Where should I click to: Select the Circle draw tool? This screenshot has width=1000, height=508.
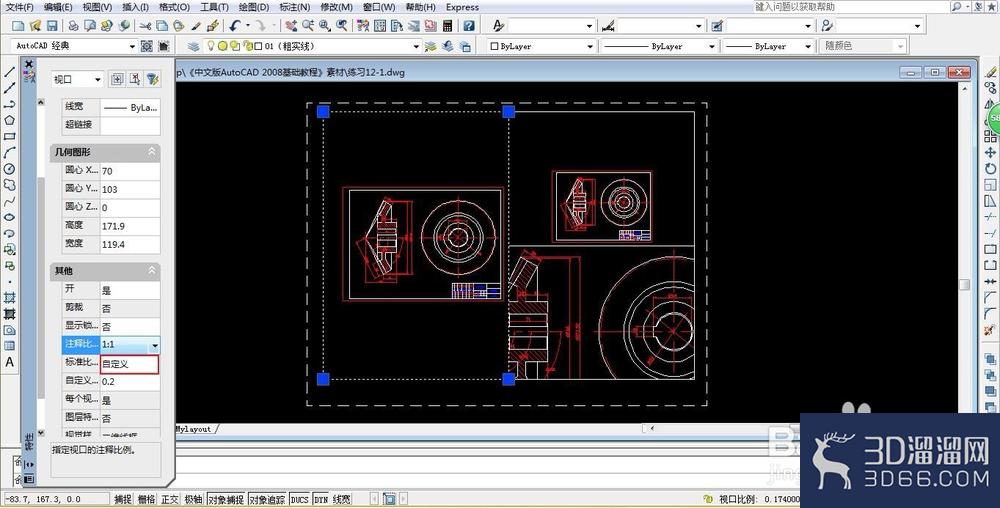pos(10,169)
